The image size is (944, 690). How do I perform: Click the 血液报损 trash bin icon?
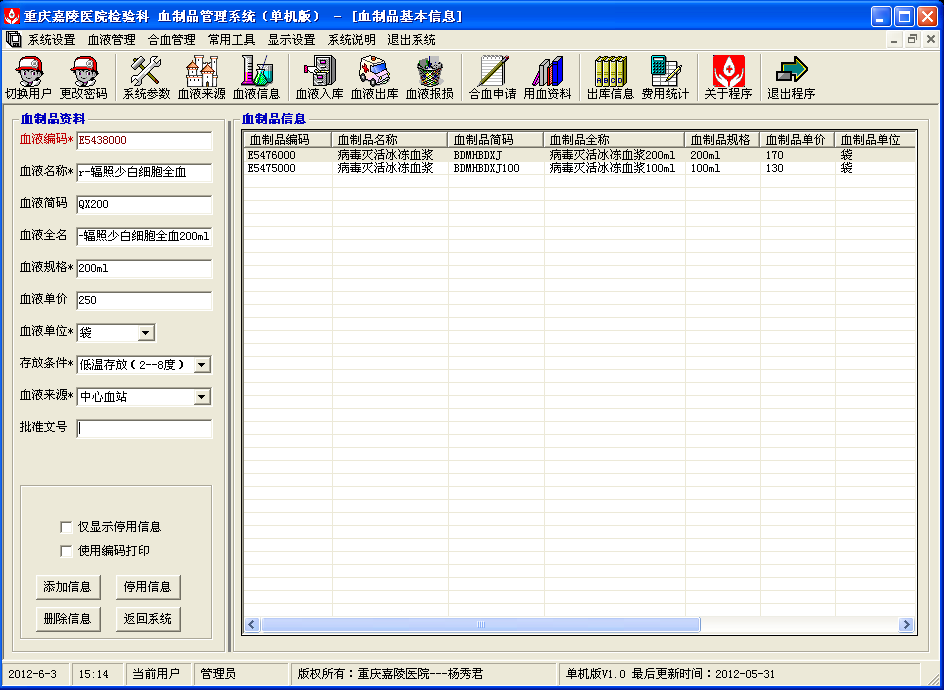[x=430, y=78]
